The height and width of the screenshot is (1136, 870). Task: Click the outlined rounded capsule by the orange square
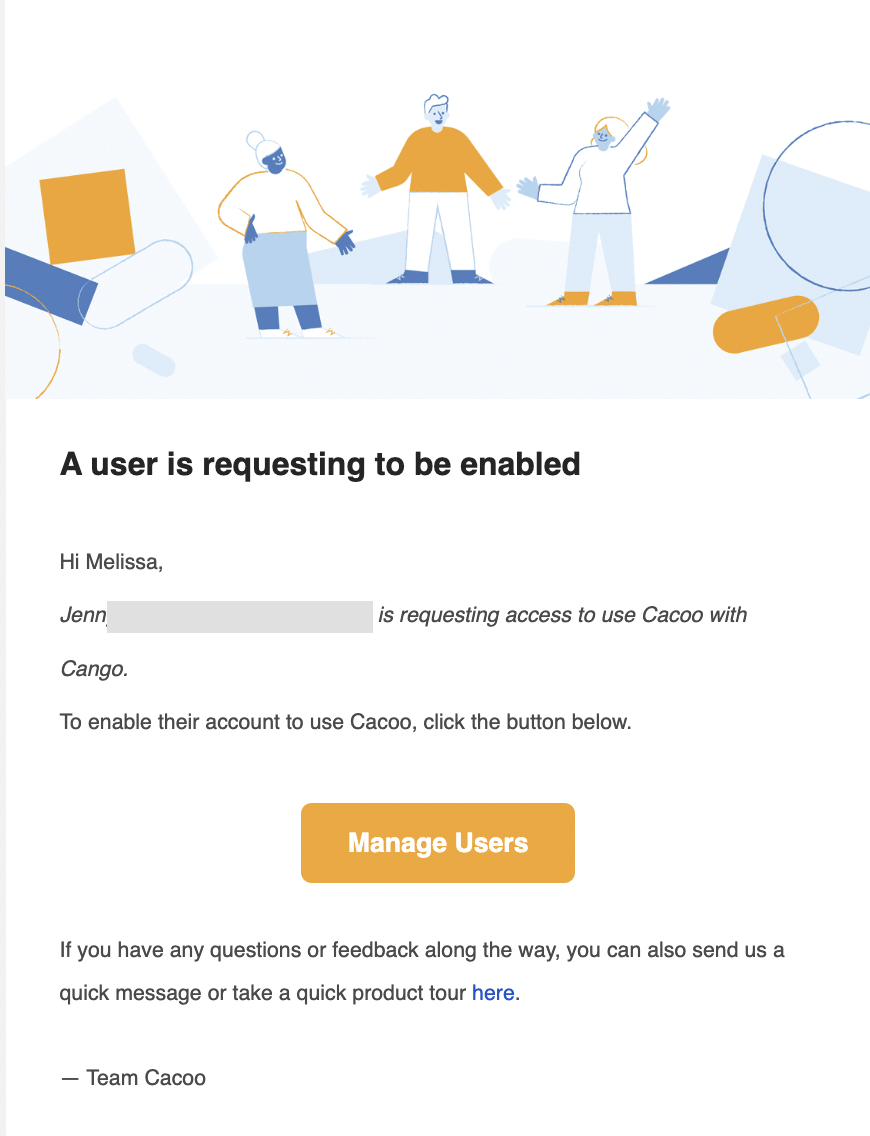(x=135, y=284)
